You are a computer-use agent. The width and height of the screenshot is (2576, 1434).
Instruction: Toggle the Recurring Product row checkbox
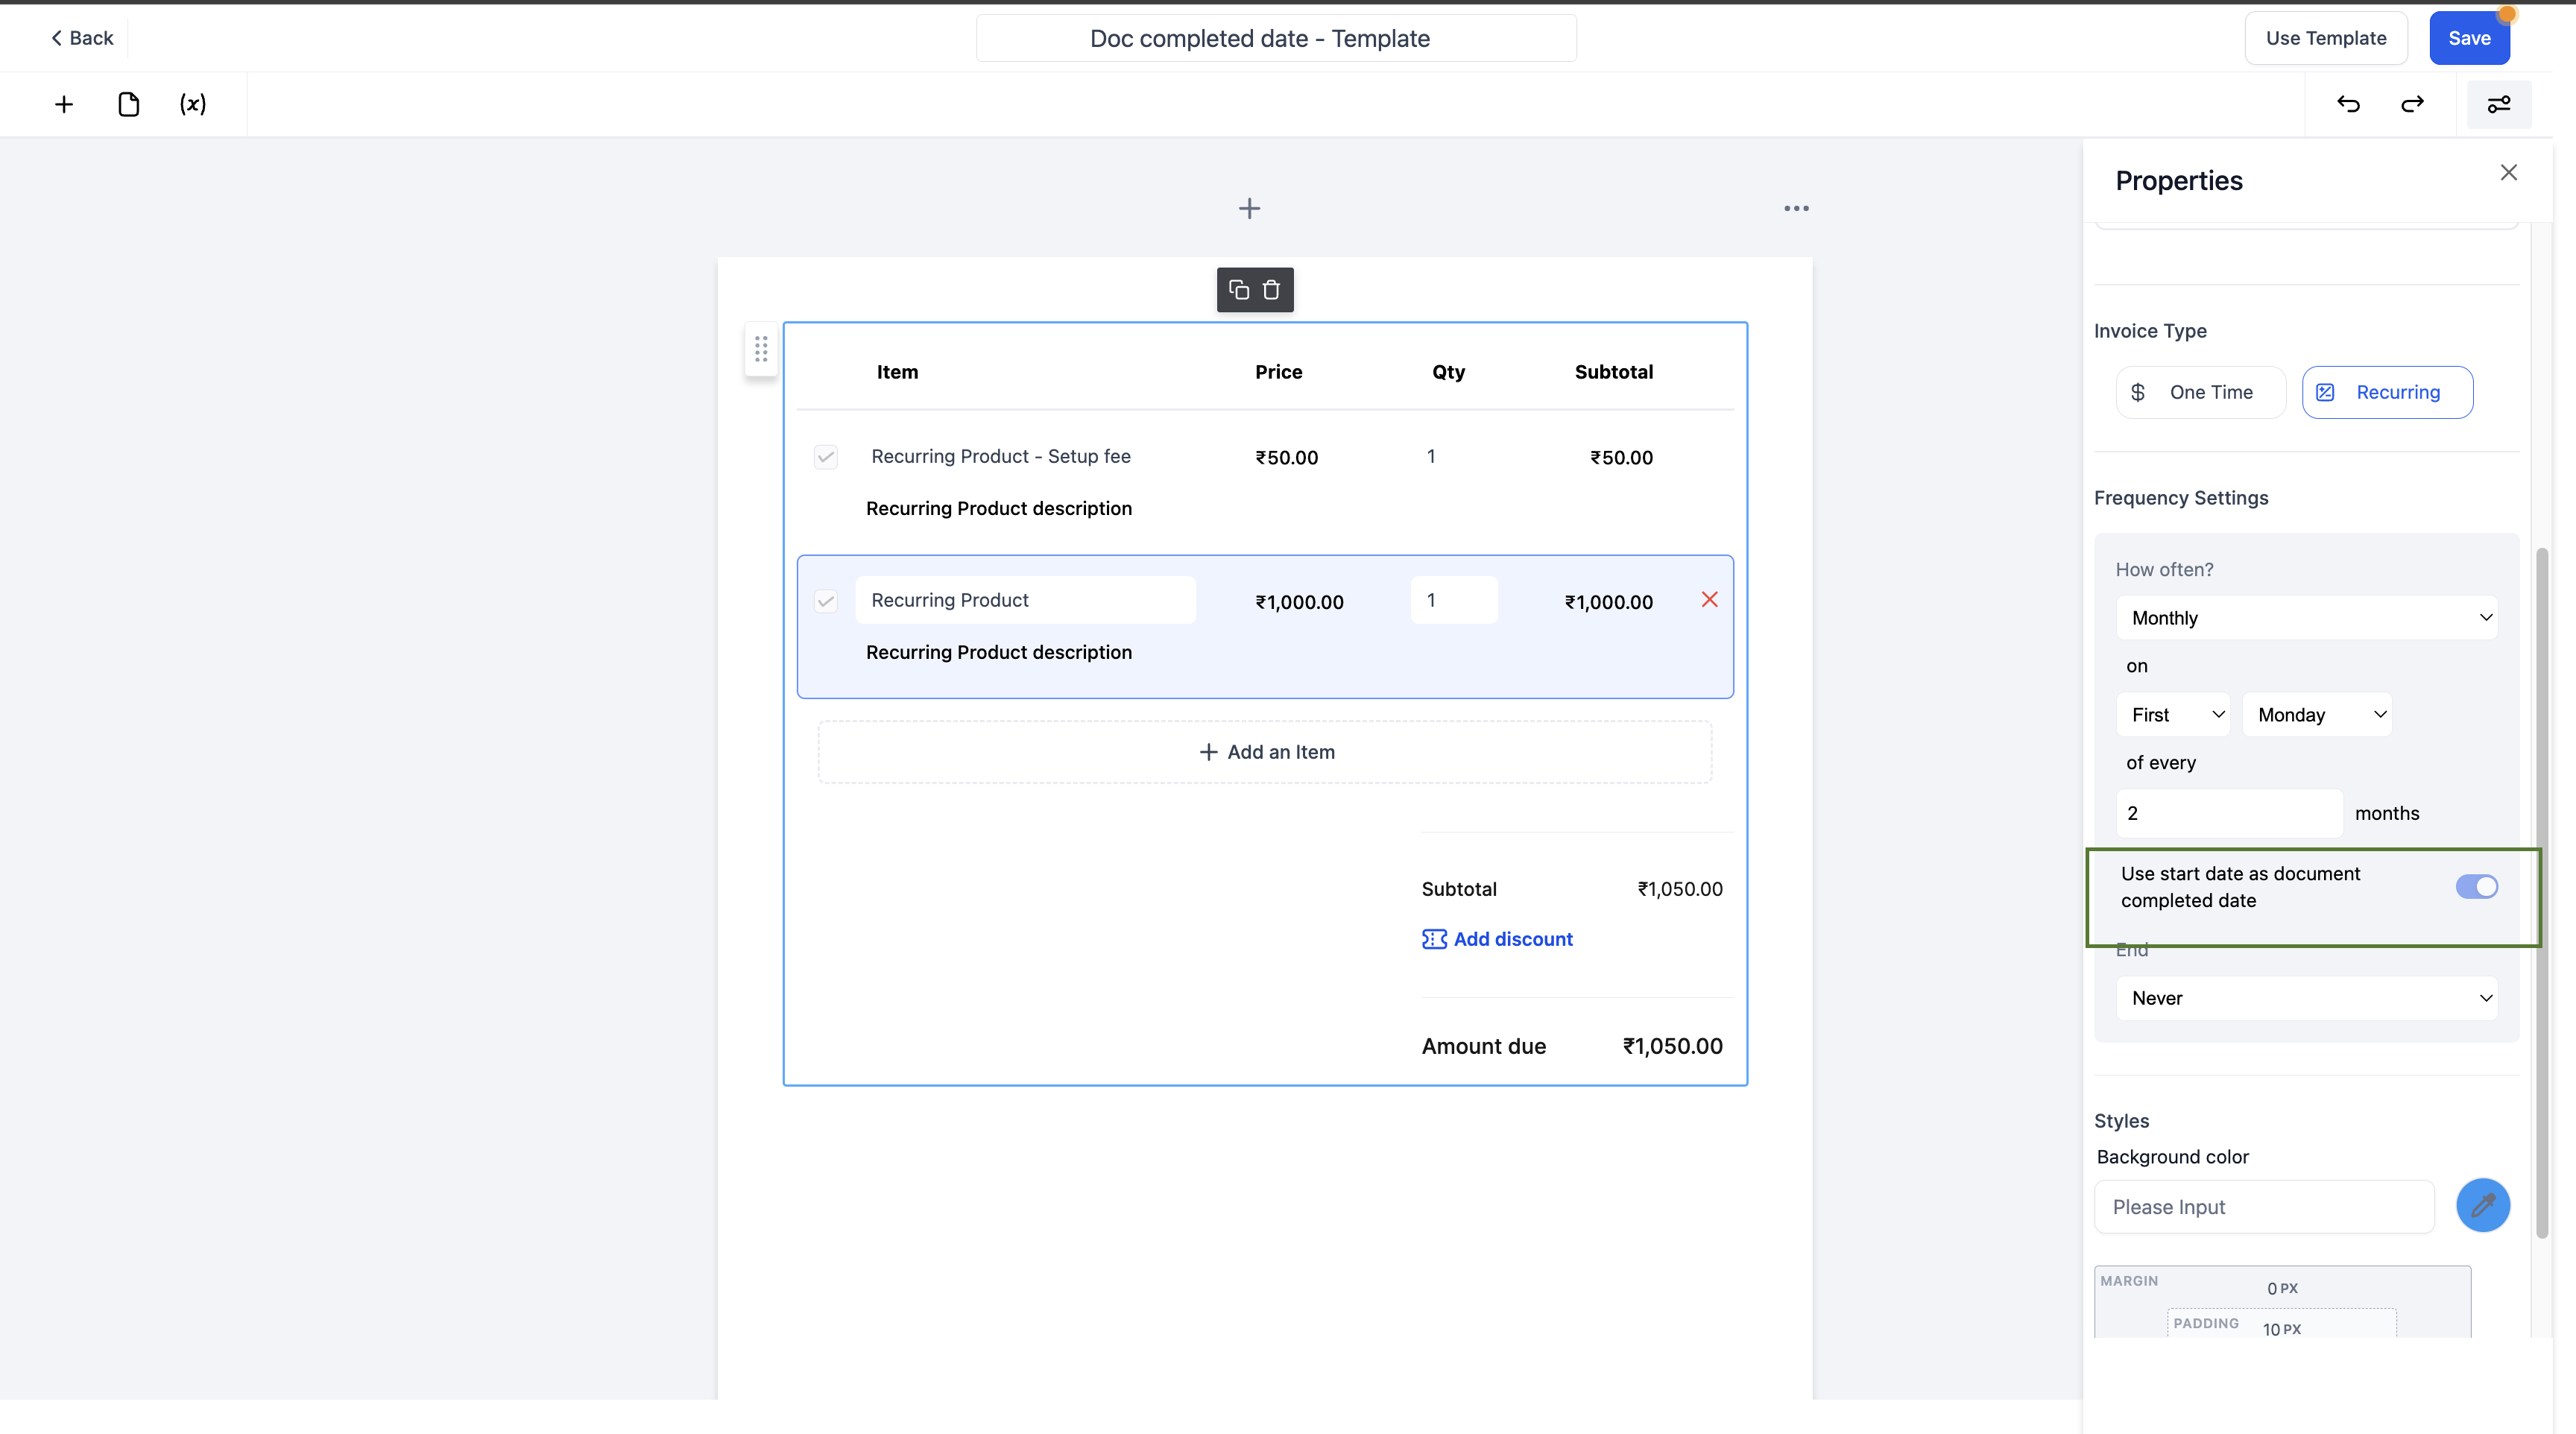[825, 601]
